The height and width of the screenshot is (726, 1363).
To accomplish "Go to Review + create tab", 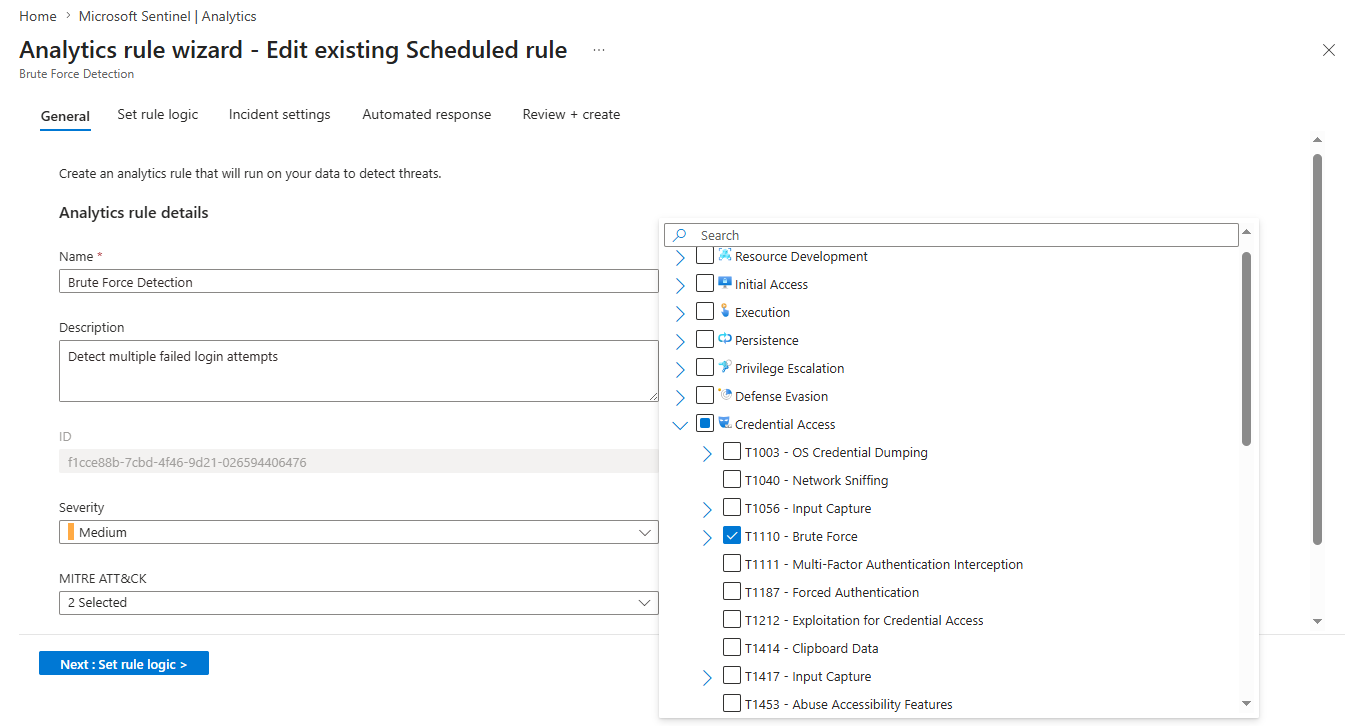I will point(571,114).
